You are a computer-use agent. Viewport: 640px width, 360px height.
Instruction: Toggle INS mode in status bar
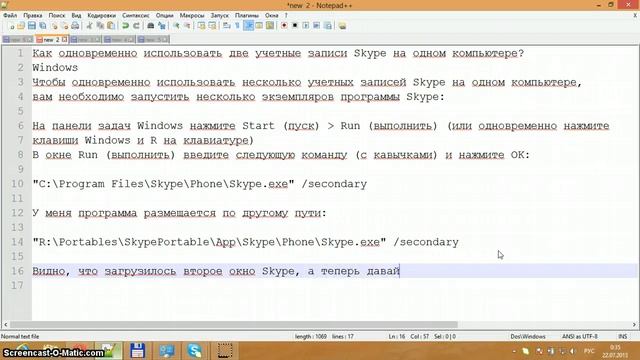pyautogui.click(x=623, y=337)
